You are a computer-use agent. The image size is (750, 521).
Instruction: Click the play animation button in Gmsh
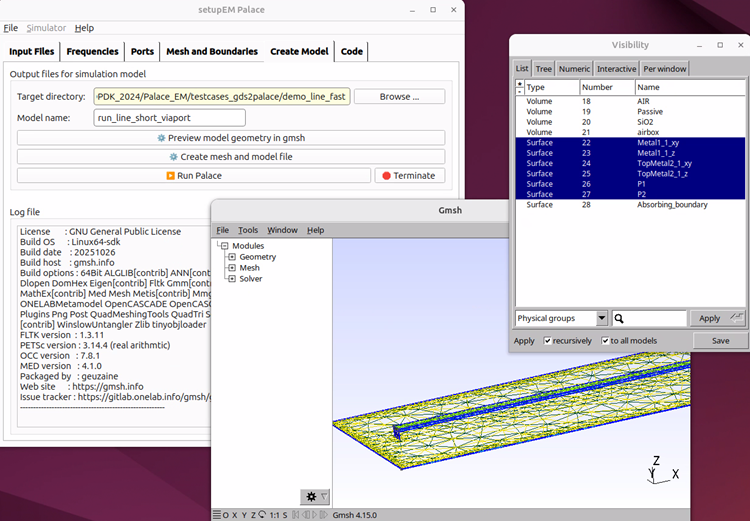coord(314,515)
